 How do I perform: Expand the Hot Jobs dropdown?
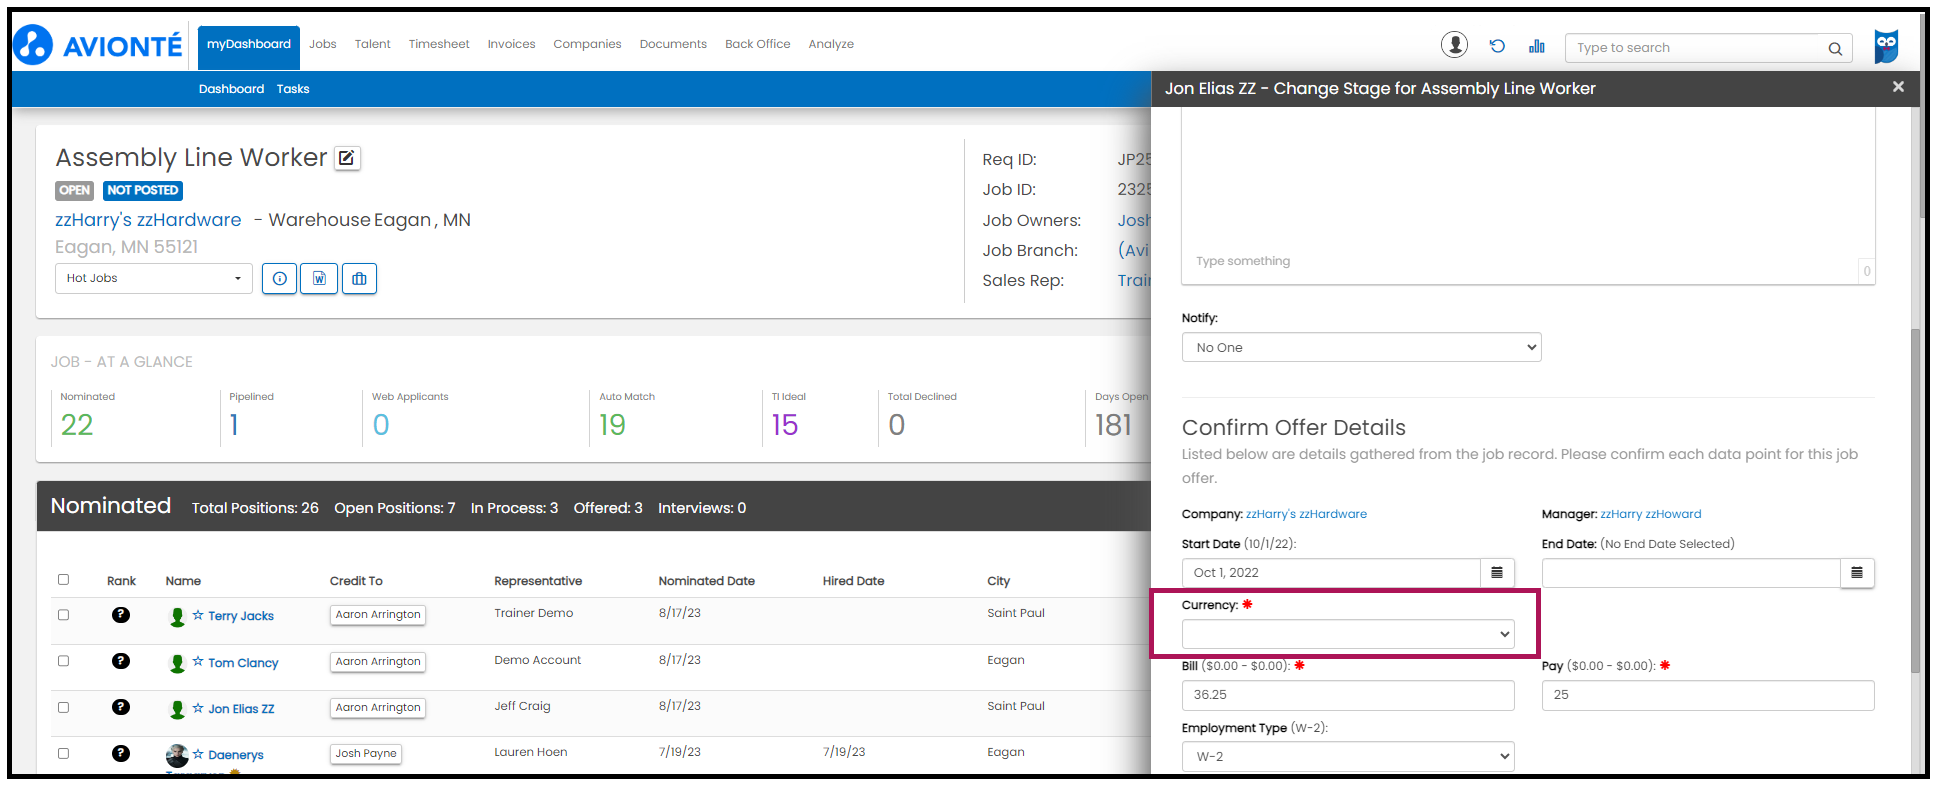coord(153,279)
